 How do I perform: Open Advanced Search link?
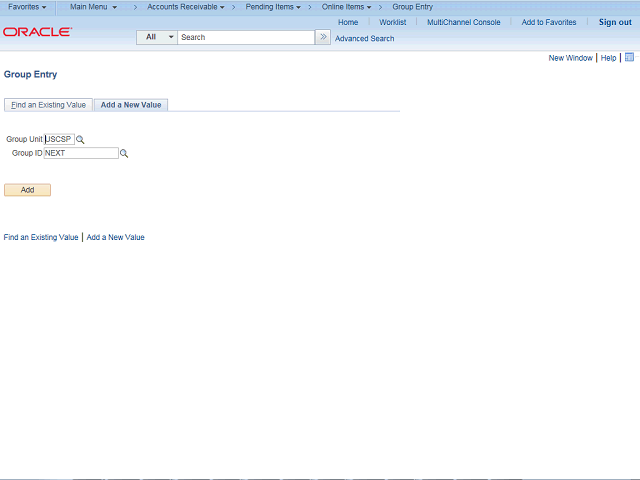pos(364,38)
